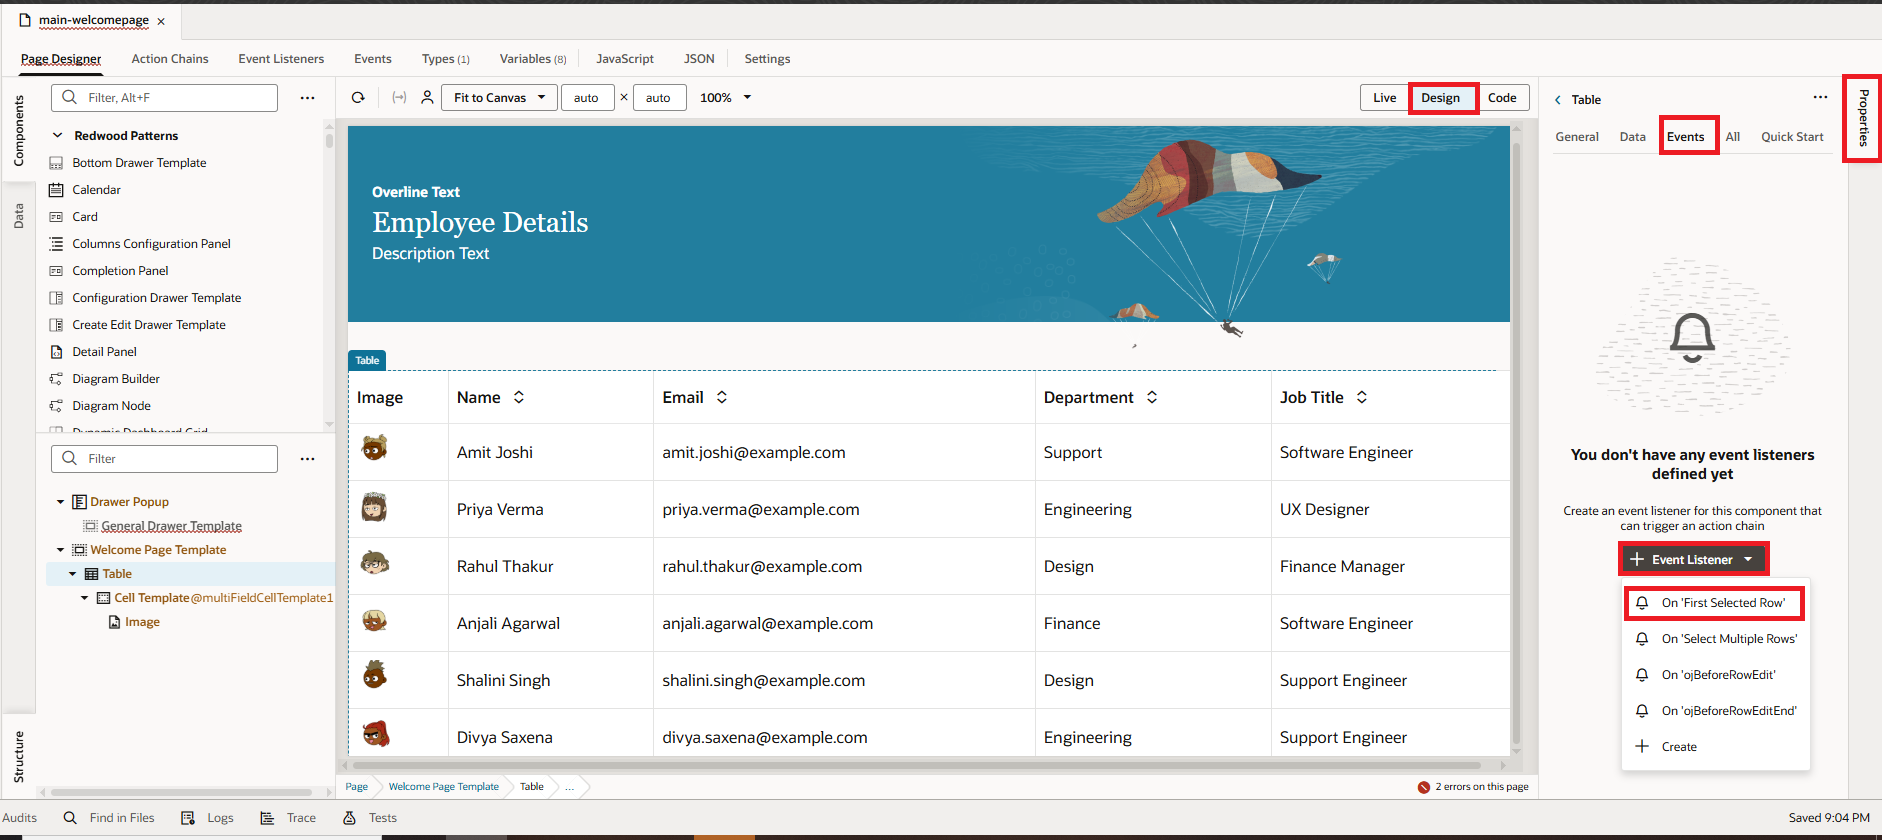Click 2 errors on this page link
1882x840 pixels.
coord(1481,787)
